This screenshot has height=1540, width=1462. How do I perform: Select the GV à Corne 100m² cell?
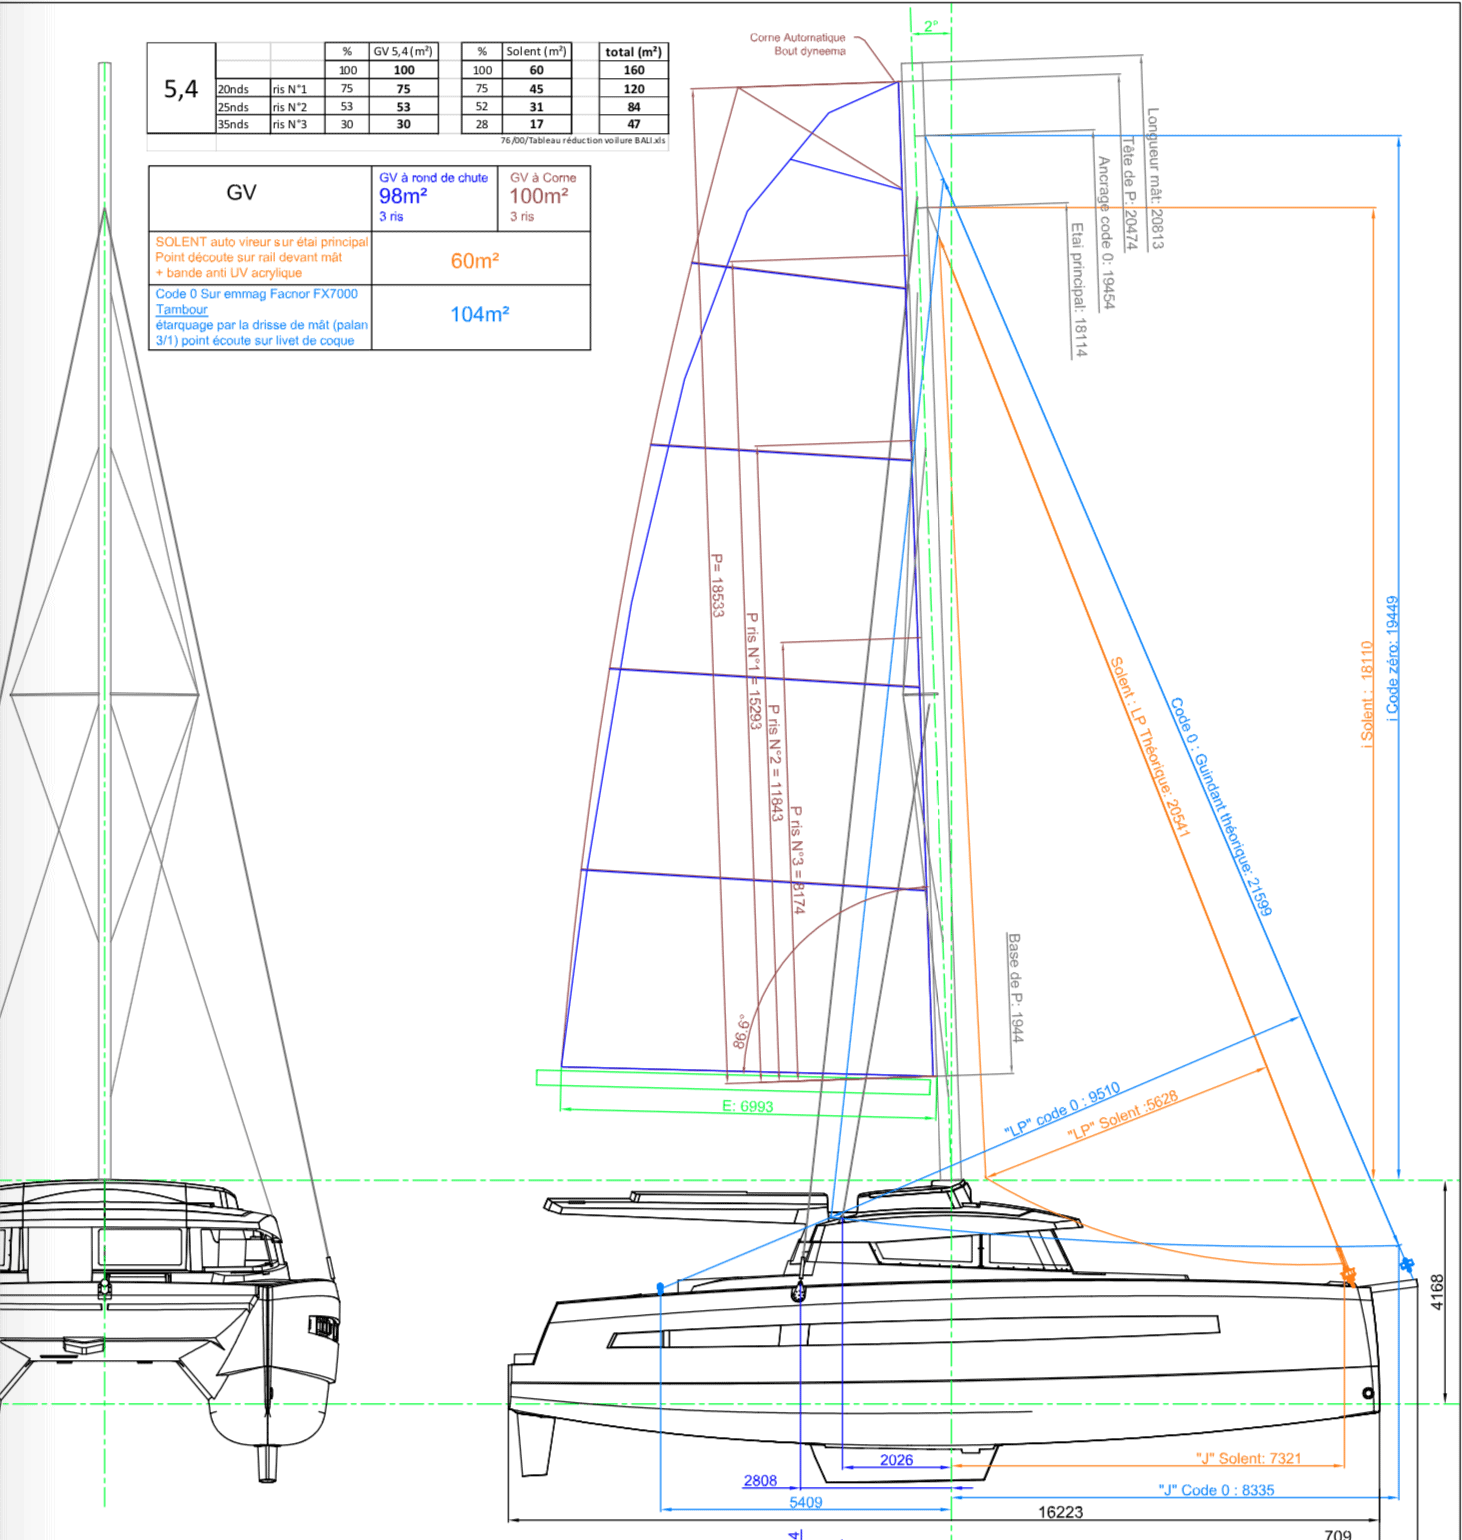coord(543,197)
